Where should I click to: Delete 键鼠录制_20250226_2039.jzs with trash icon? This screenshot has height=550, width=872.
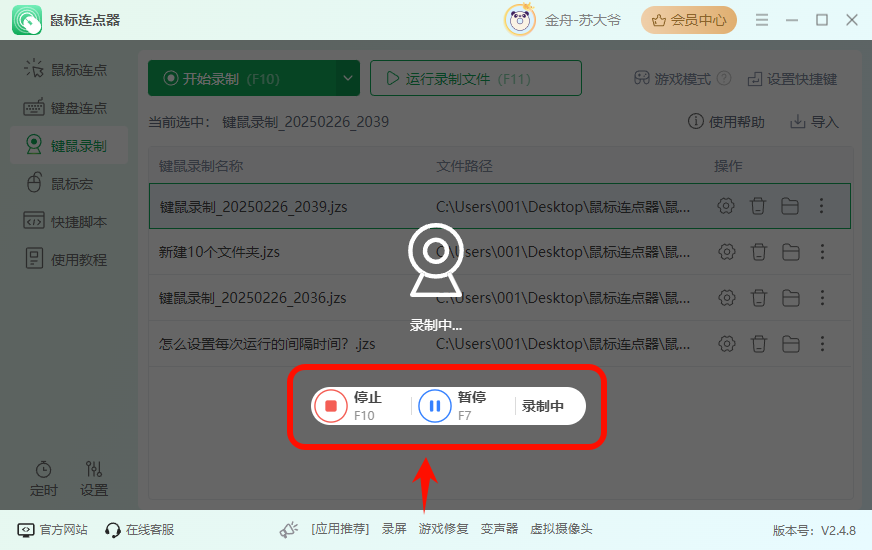[758, 206]
